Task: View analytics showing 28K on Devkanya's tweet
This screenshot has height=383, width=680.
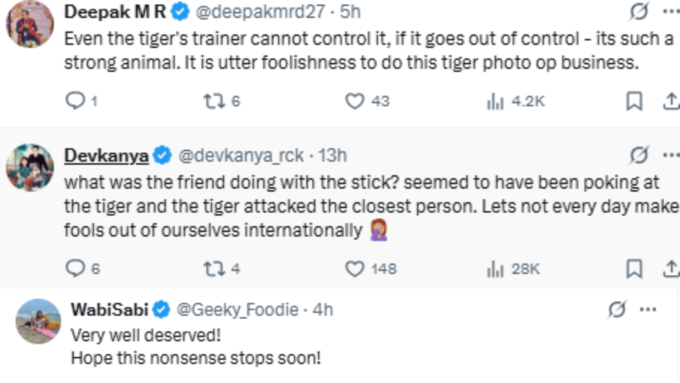Action: click(513, 269)
